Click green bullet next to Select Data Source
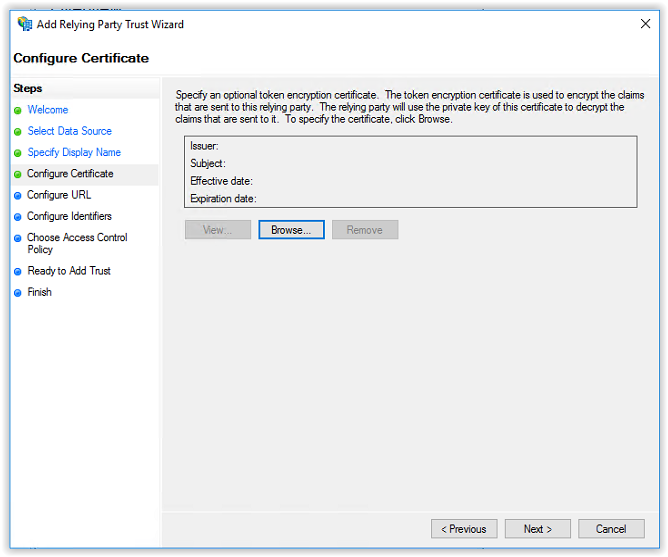Viewport: 668px width, 557px height. coord(17,132)
